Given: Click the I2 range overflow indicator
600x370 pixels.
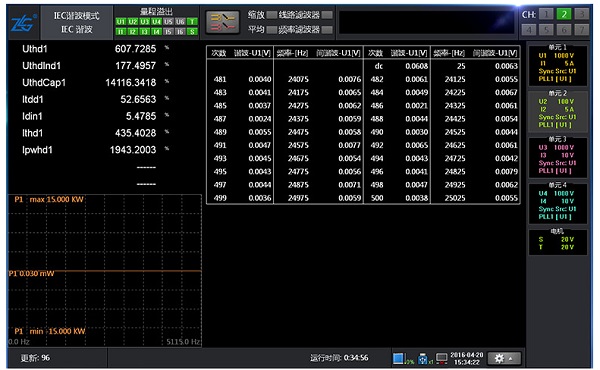Looking at the screenshot, I should click(133, 31).
